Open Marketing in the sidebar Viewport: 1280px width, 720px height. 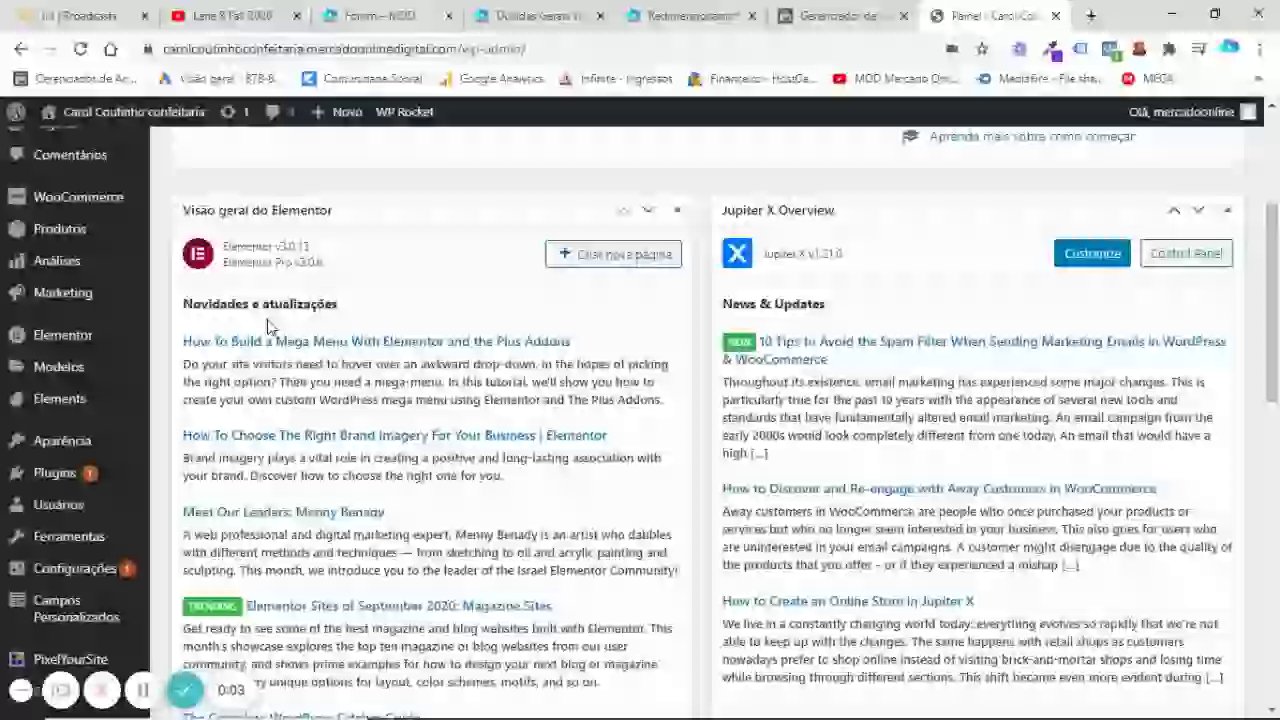click(x=62, y=293)
